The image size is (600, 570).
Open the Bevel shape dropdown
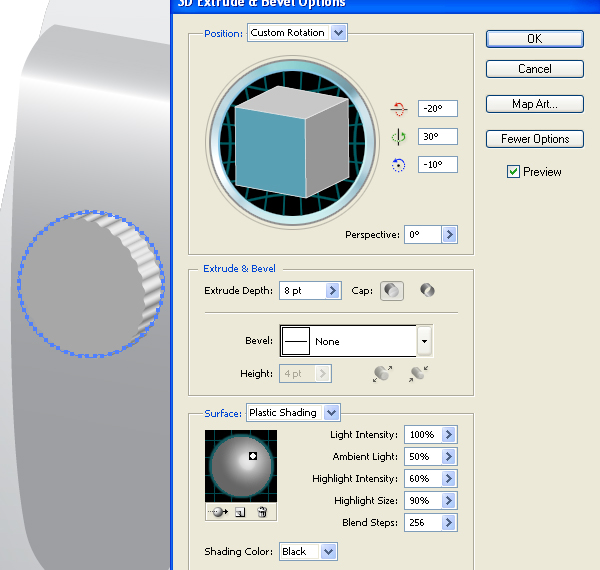pos(424,341)
